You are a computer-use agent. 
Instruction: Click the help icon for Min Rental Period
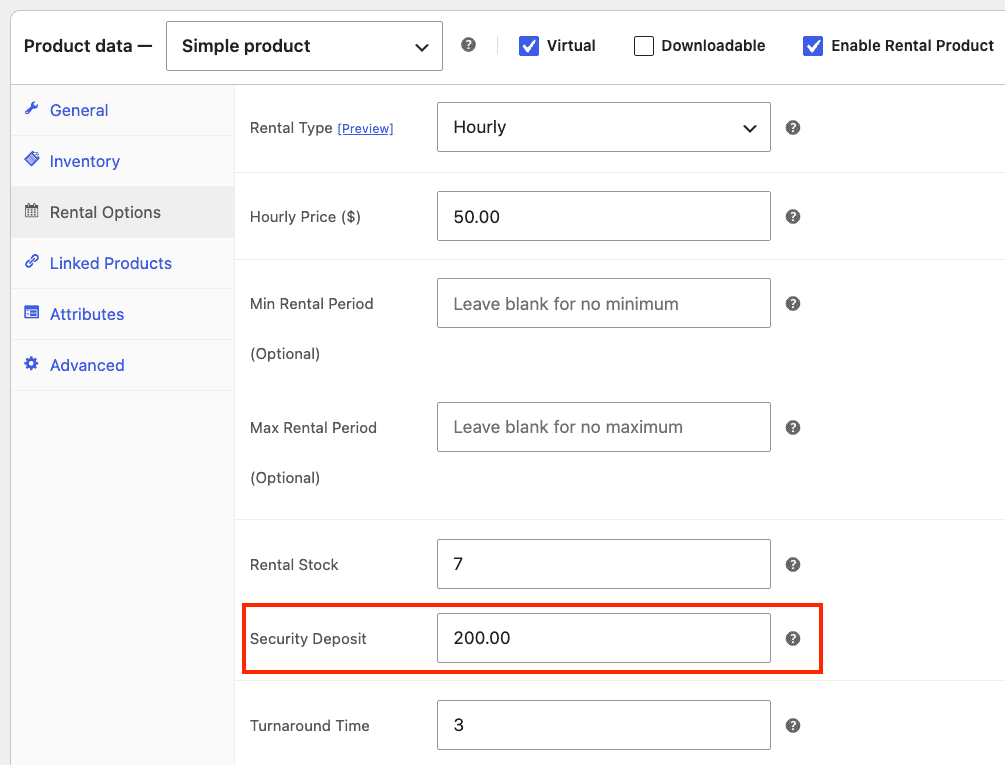pos(793,304)
